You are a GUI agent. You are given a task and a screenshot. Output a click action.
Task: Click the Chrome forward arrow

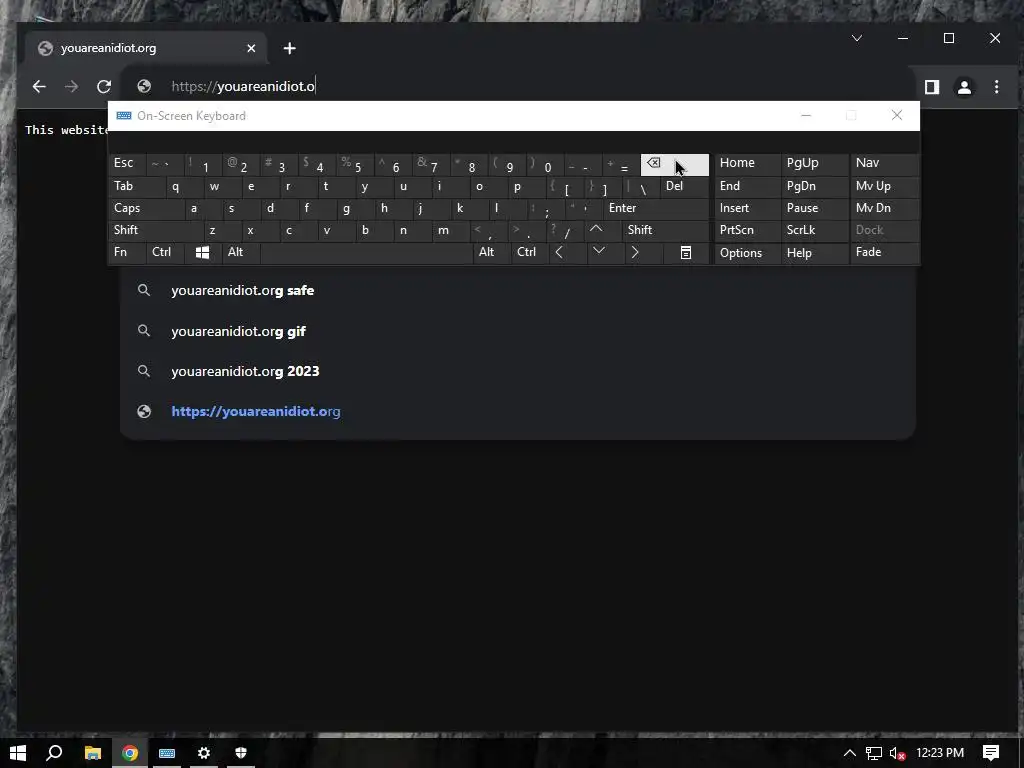point(71,86)
